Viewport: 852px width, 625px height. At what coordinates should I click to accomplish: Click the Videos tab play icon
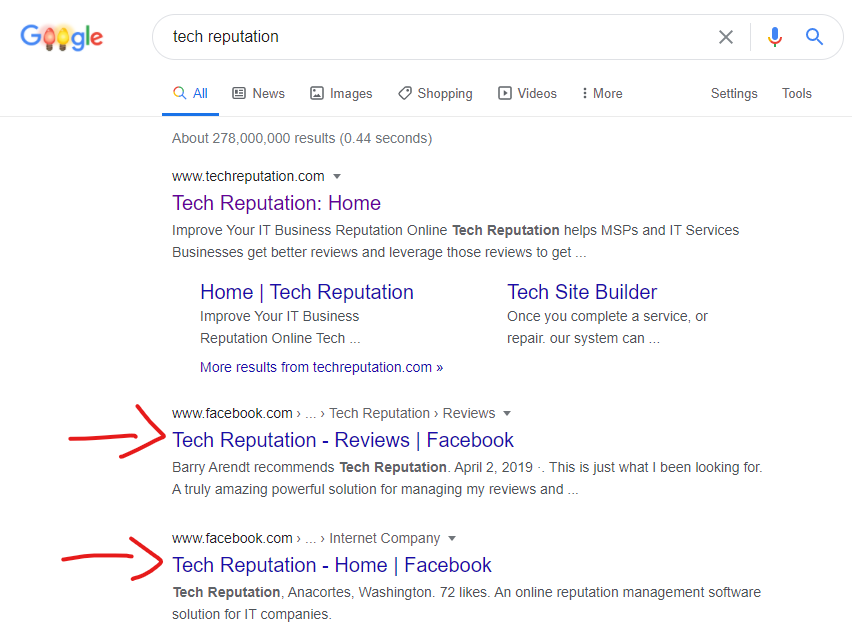click(x=505, y=93)
